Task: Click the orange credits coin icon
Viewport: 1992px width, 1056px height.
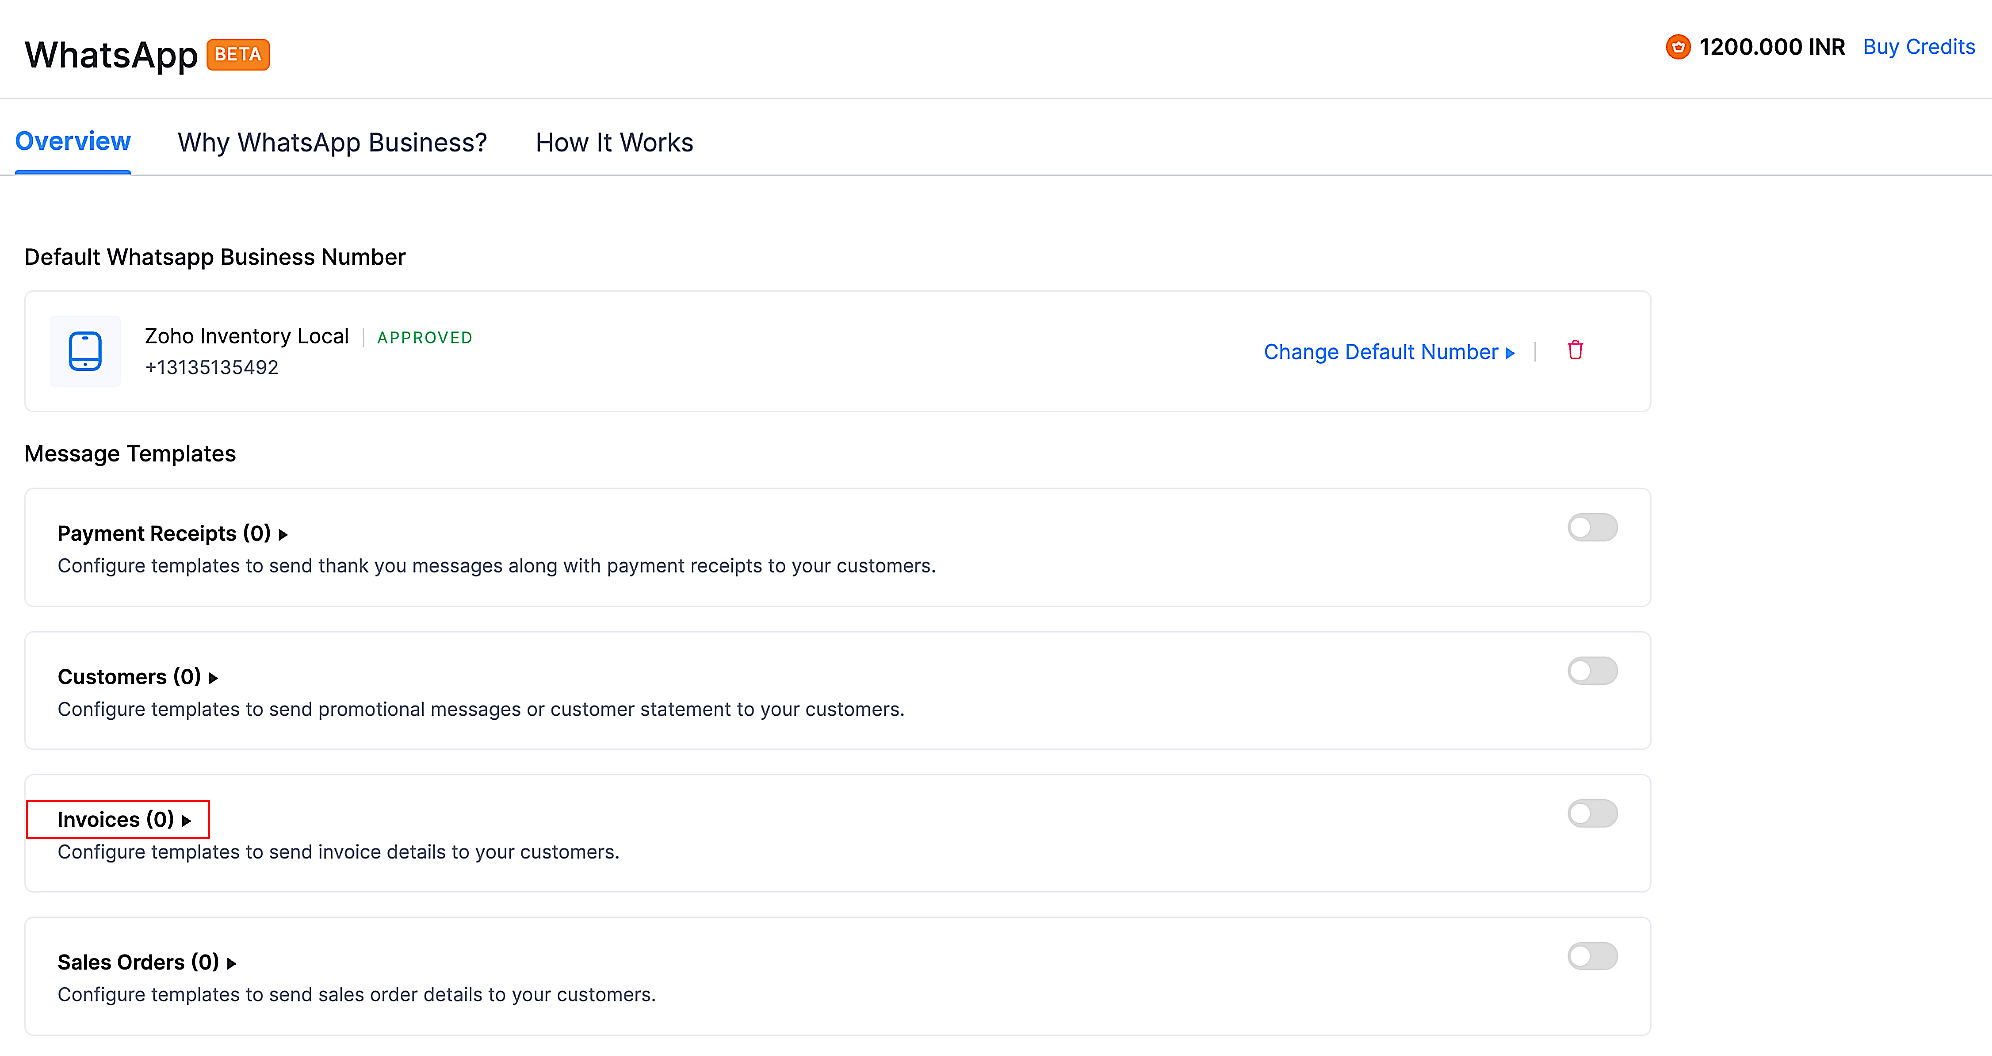Action: tap(1677, 47)
